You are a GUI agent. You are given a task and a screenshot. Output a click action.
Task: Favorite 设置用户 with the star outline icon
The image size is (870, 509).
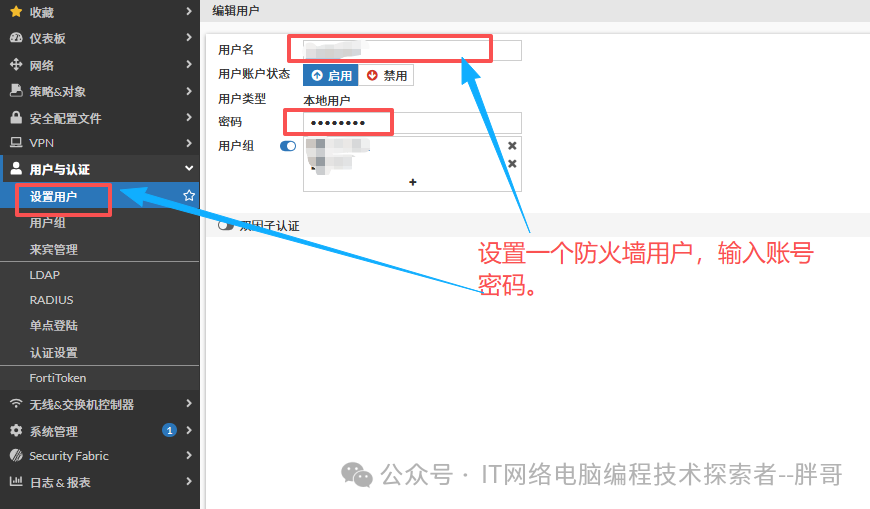189,195
